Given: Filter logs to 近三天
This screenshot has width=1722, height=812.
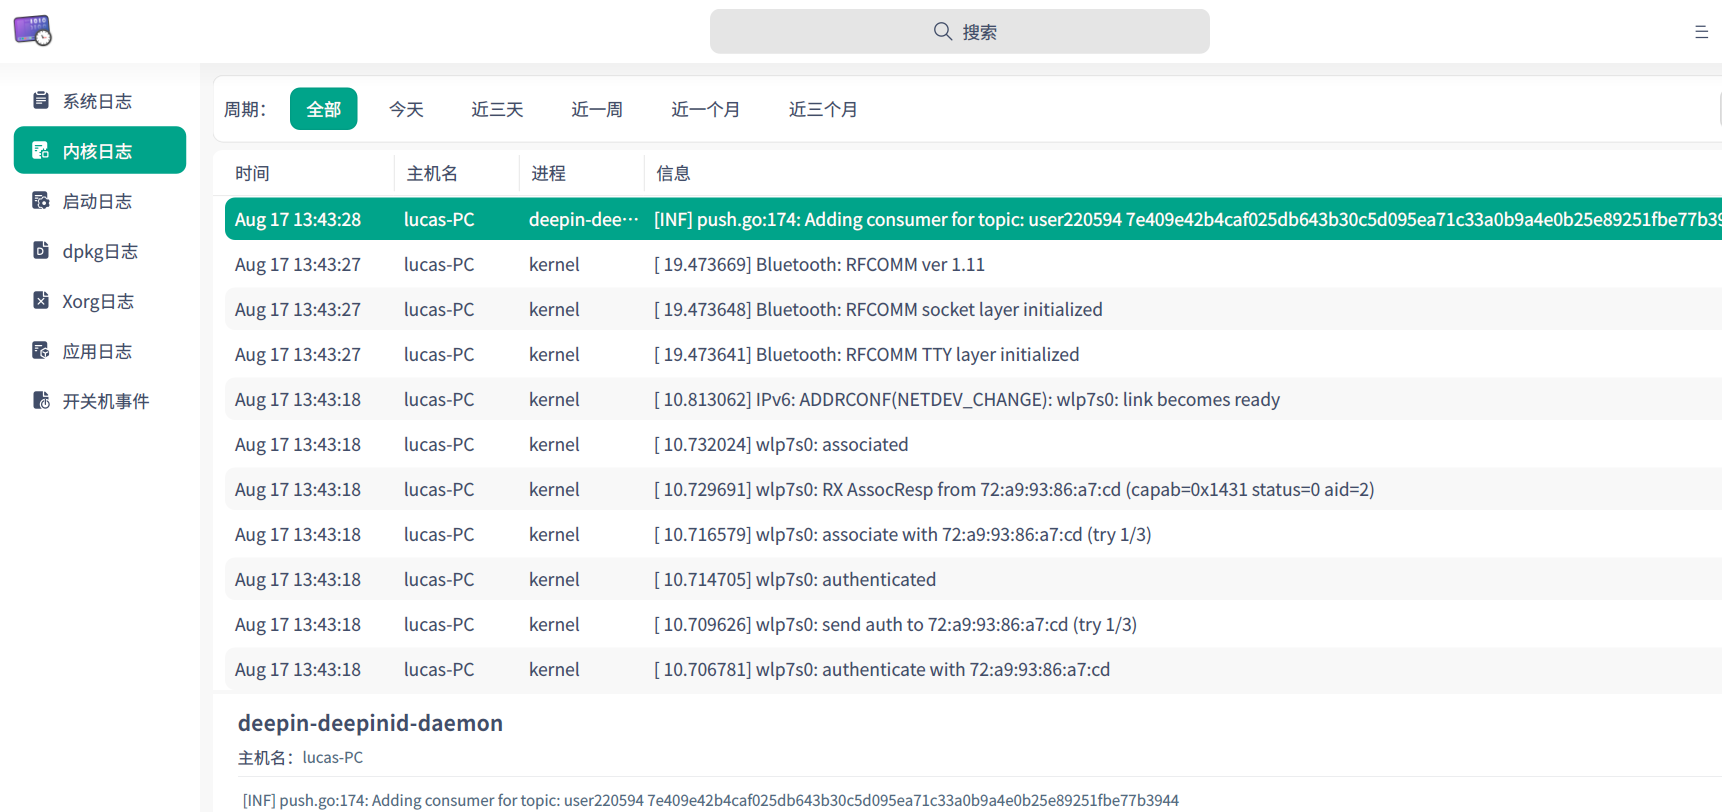Looking at the screenshot, I should pyautogui.click(x=497, y=109).
